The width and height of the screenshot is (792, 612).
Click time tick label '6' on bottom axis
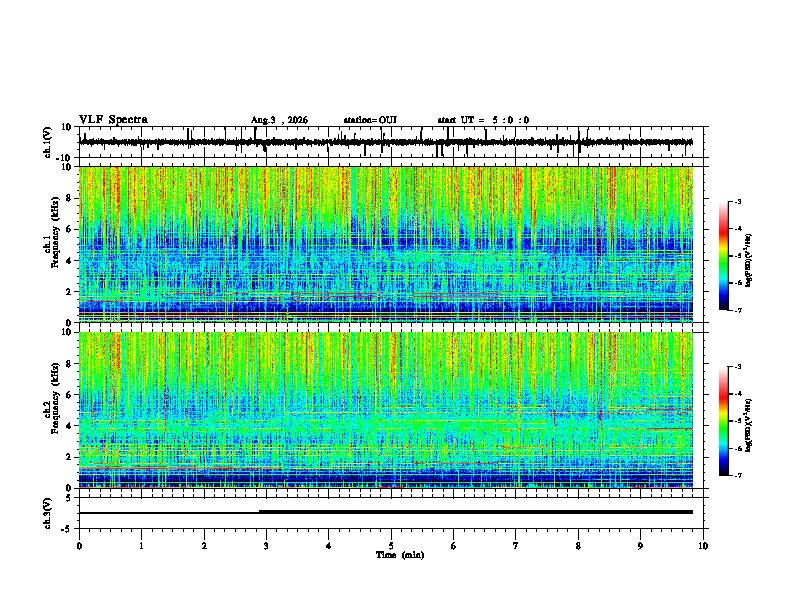(454, 546)
